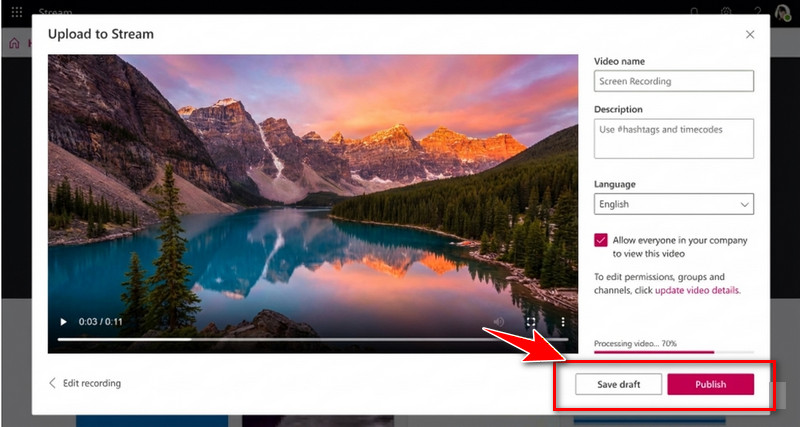
Task: Open the user profile avatar
Action: [782, 12]
